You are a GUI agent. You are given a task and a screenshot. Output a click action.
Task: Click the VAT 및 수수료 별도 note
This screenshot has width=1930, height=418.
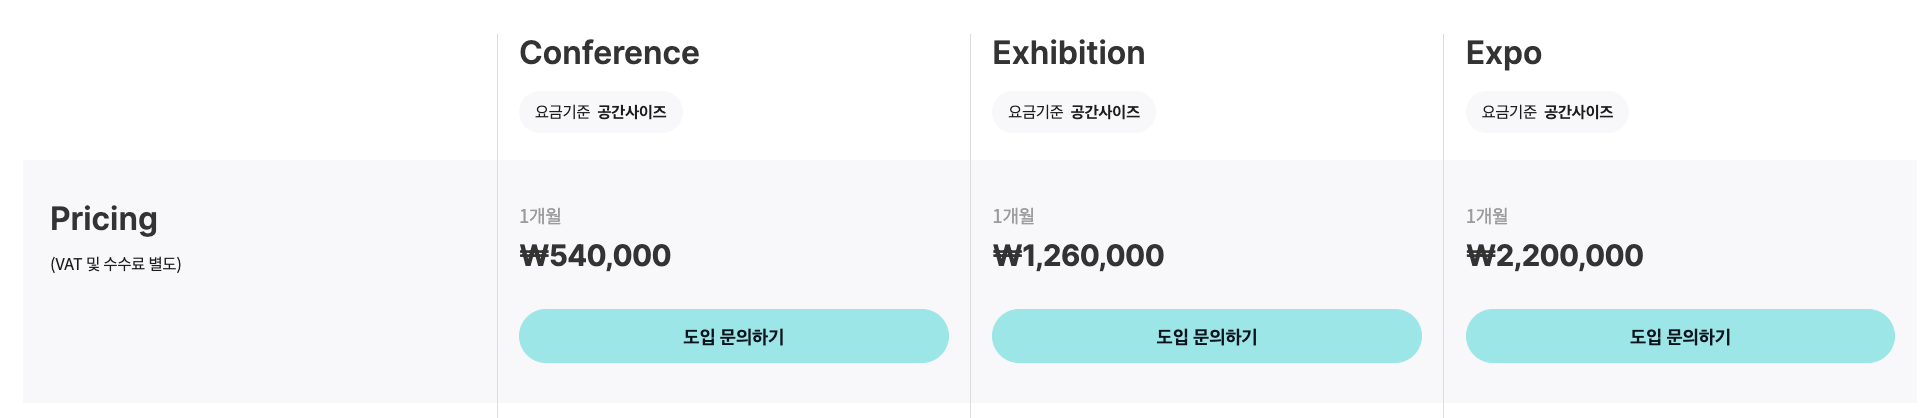(x=116, y=264)
